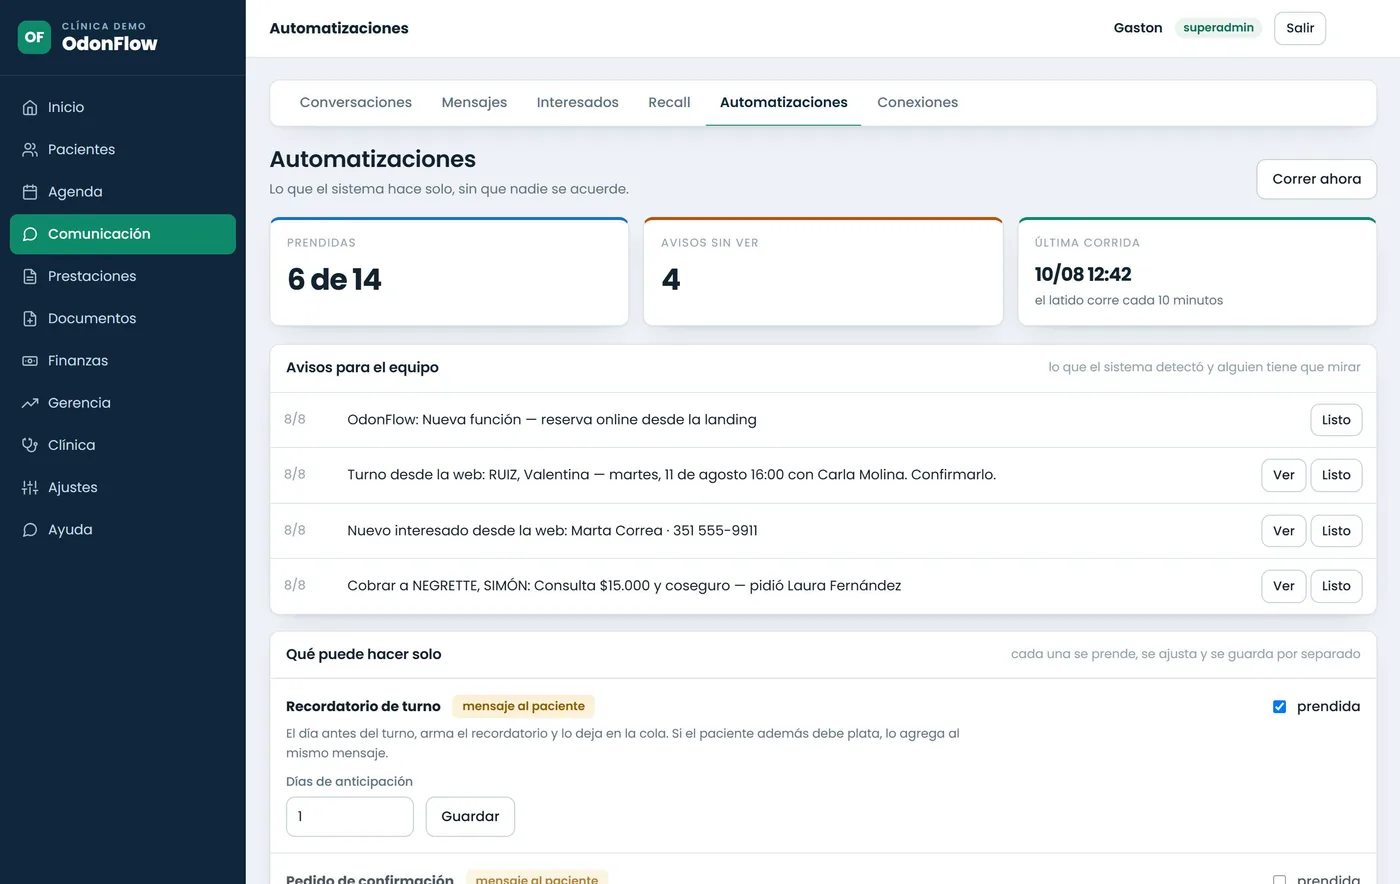Viewport: 1400px width, 884px height.
Task: Click Ver on the RUIZ, Valentina notice
Action: point(1283,475)
